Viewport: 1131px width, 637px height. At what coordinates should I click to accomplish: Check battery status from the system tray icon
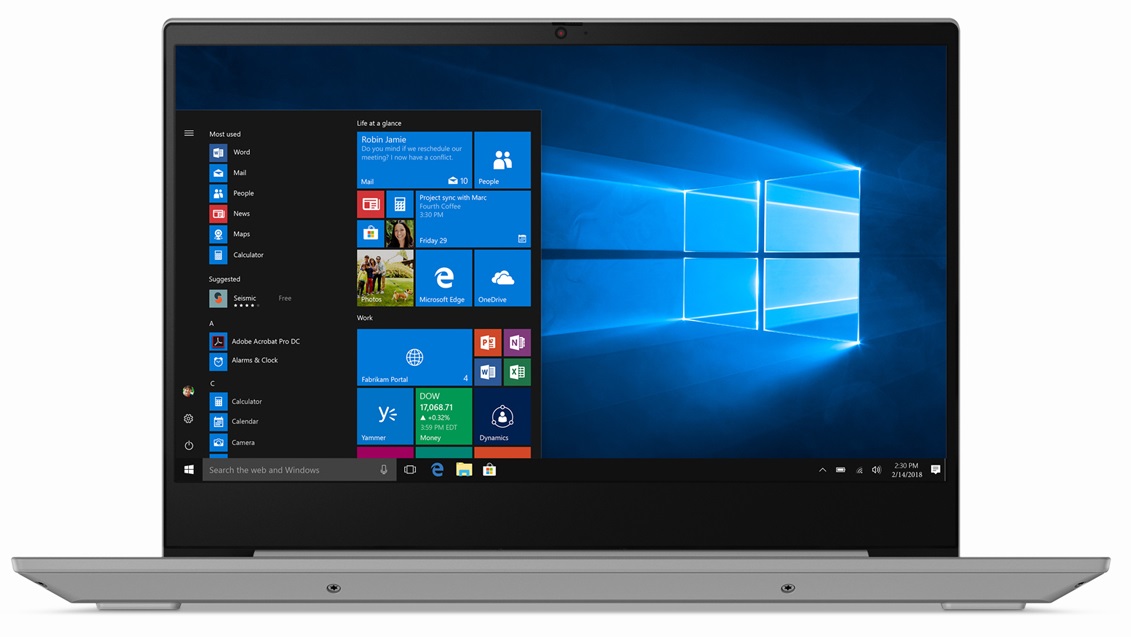point(840,469)
